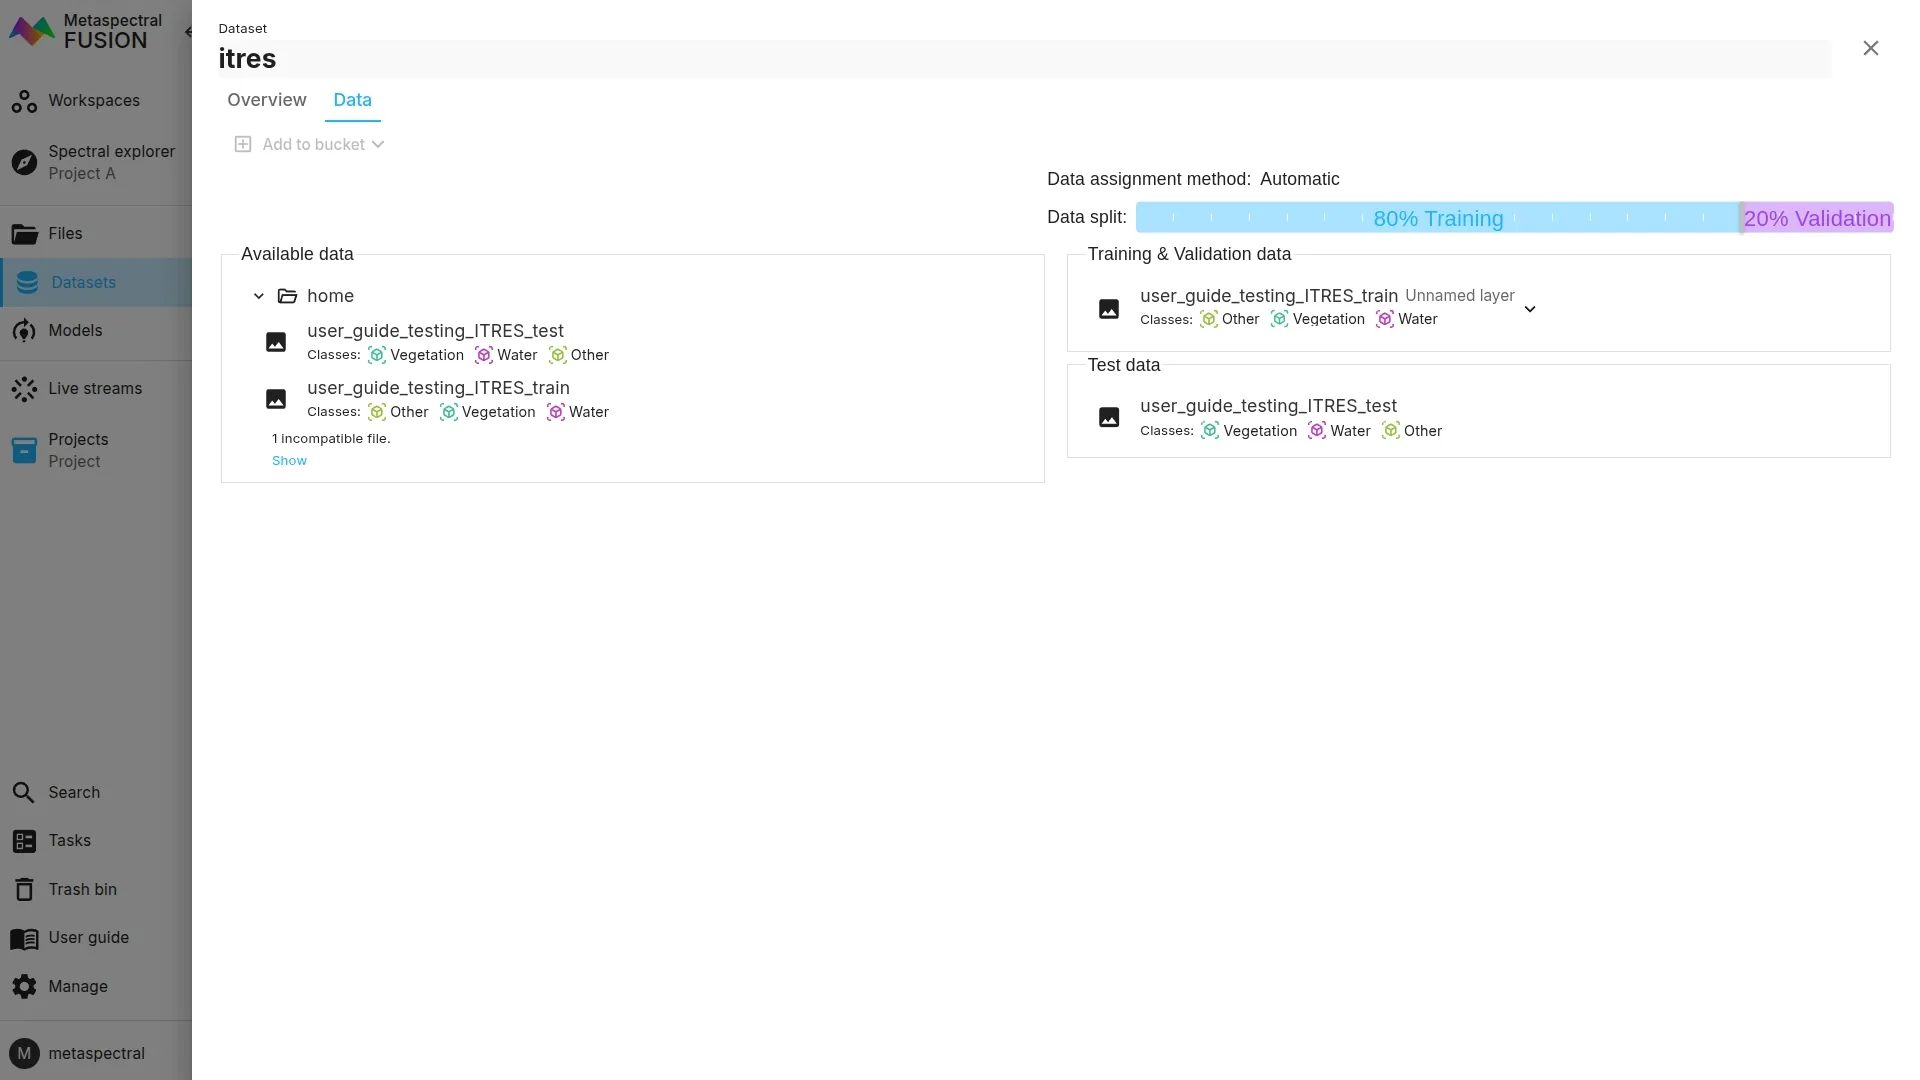Expand the Unnamed layer chevron for ITRES_train
The width and height of the screenshot is (1920, 1080).
tap(1529, 309)
